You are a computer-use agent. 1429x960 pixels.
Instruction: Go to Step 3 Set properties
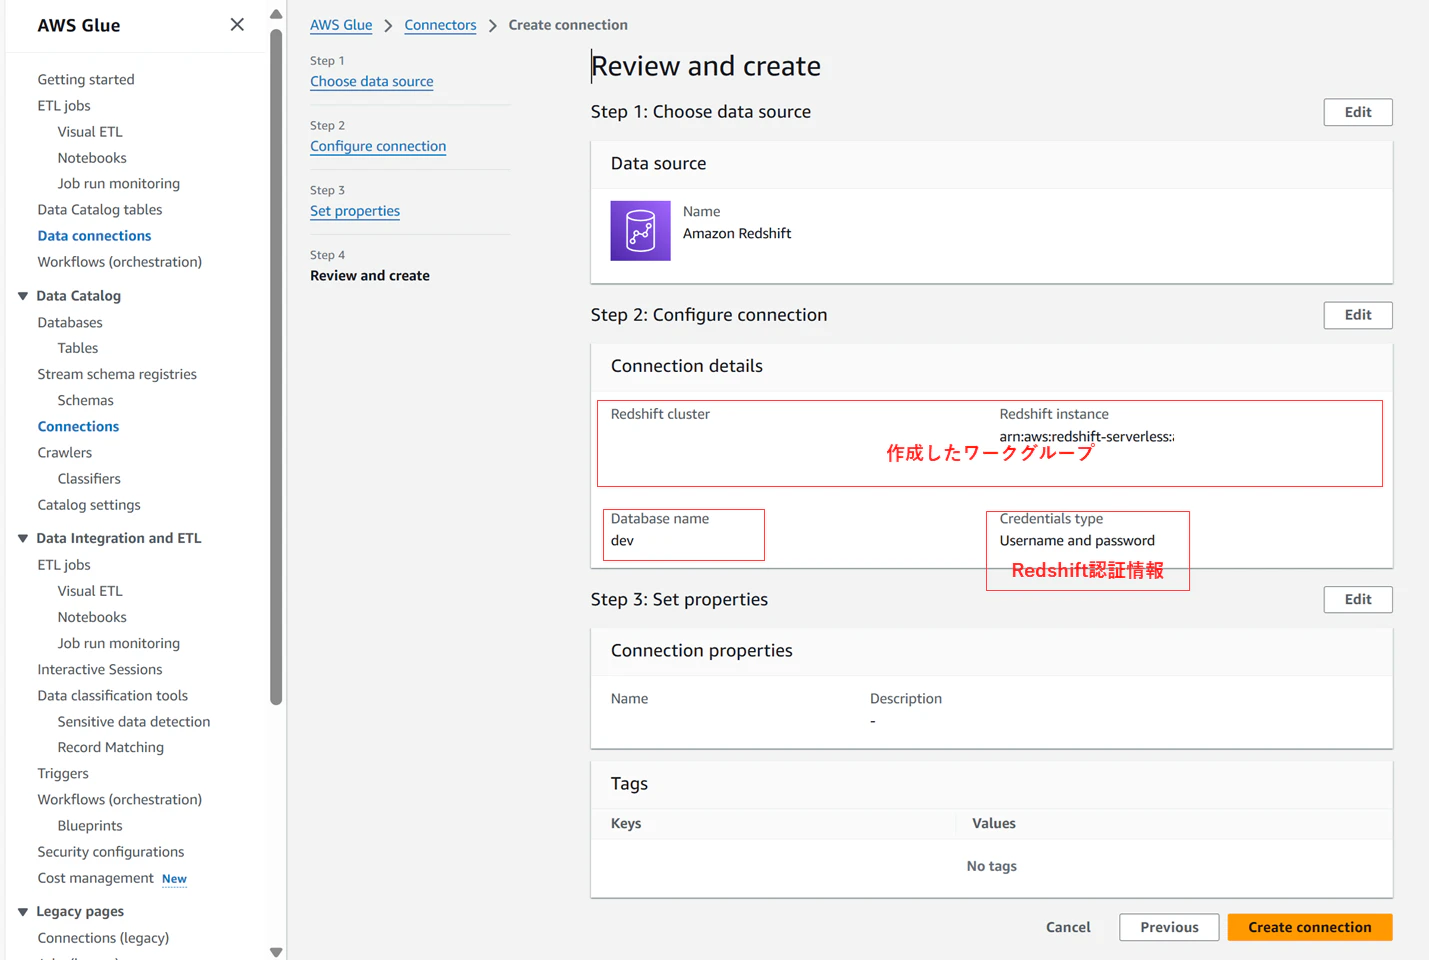click(355, 211)
